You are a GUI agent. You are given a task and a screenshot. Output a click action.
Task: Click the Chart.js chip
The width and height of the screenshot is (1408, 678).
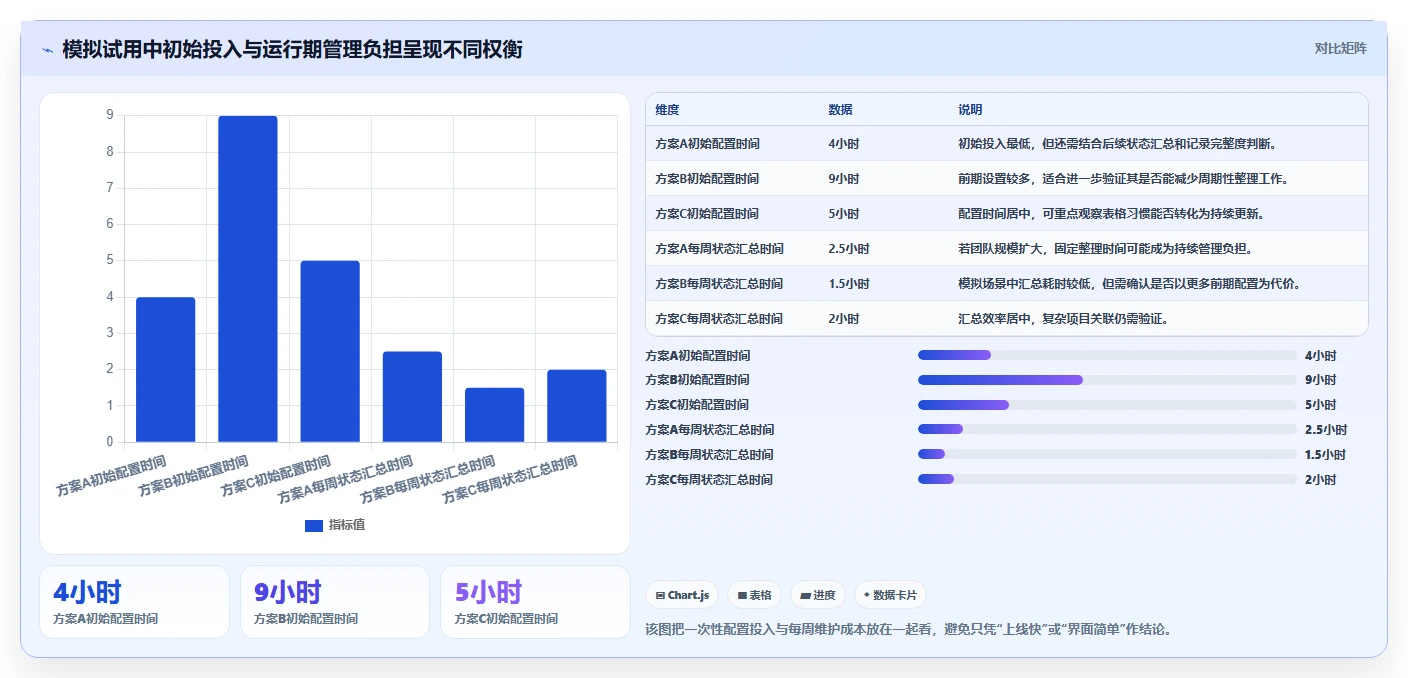683,595
